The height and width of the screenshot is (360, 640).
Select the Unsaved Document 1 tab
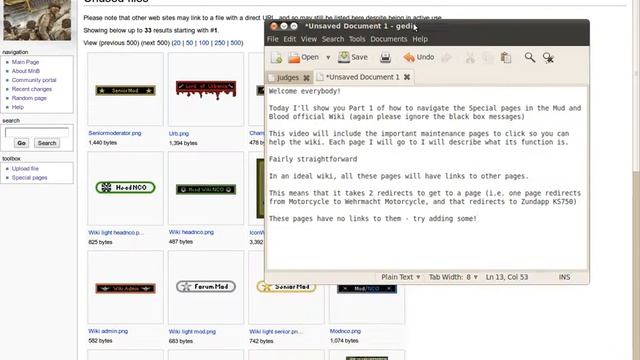coord(362,77)
